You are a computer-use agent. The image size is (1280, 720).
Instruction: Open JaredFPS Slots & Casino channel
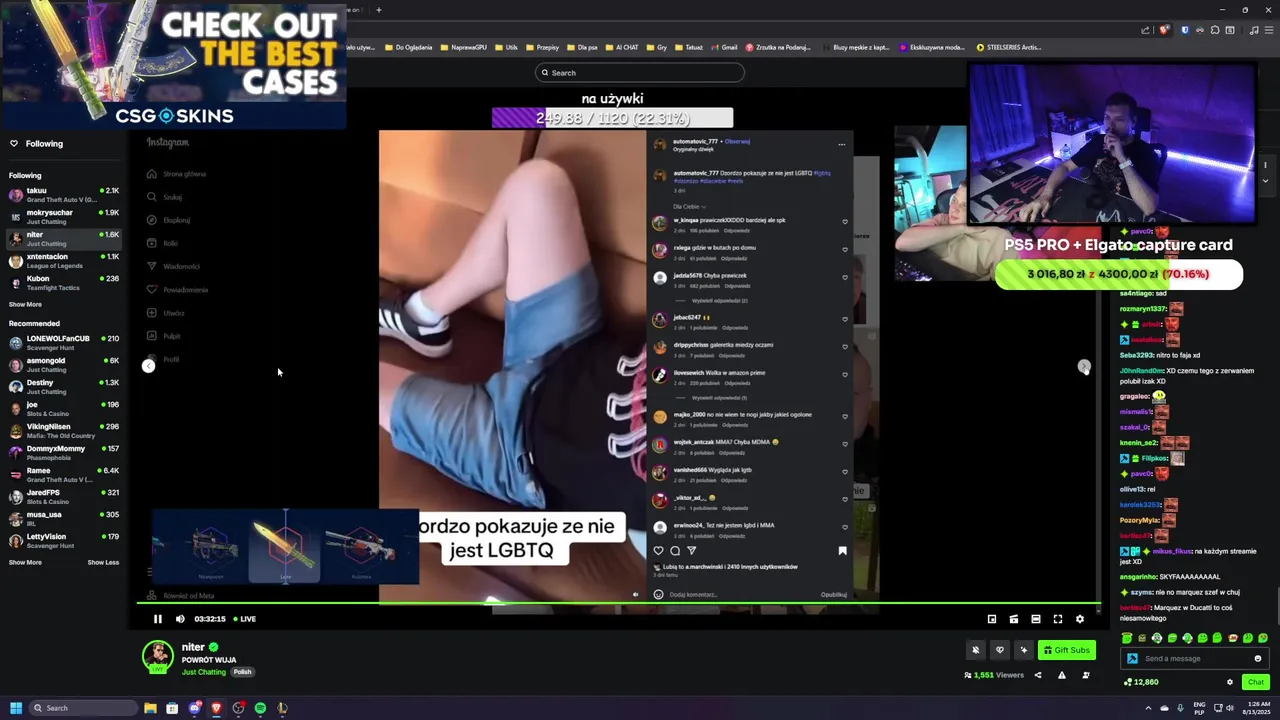[x=64, y=496]
